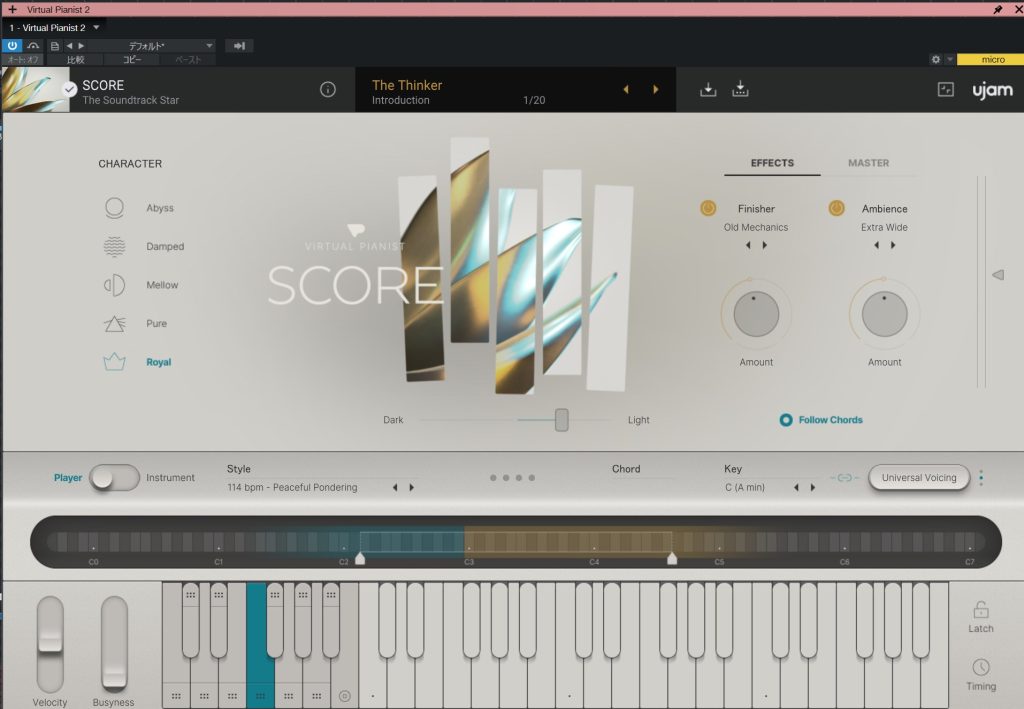Go to next preset after The Thinker
The image size is (1024, 709).
tap(656, 90)
